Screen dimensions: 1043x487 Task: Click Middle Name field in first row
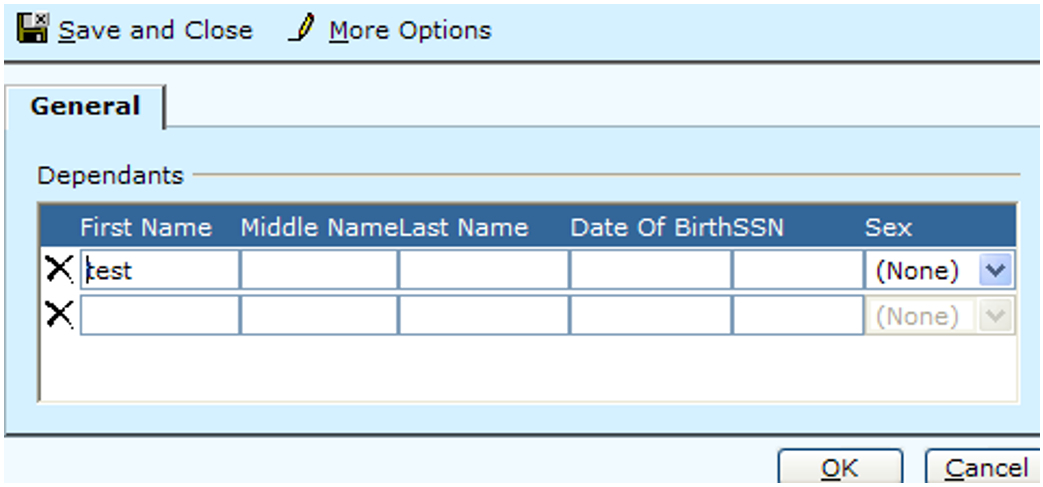click(x=319, y=270)
